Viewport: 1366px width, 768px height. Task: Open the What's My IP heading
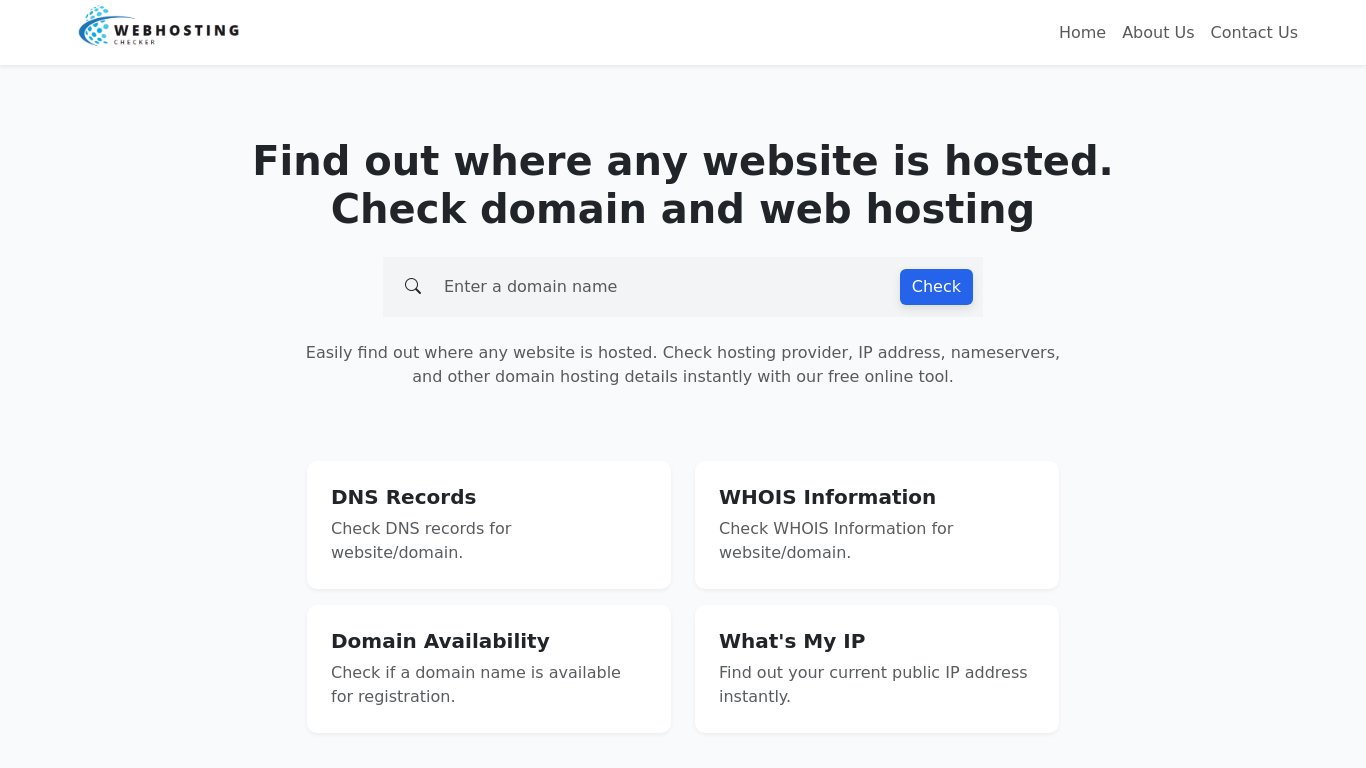[792, 641]
